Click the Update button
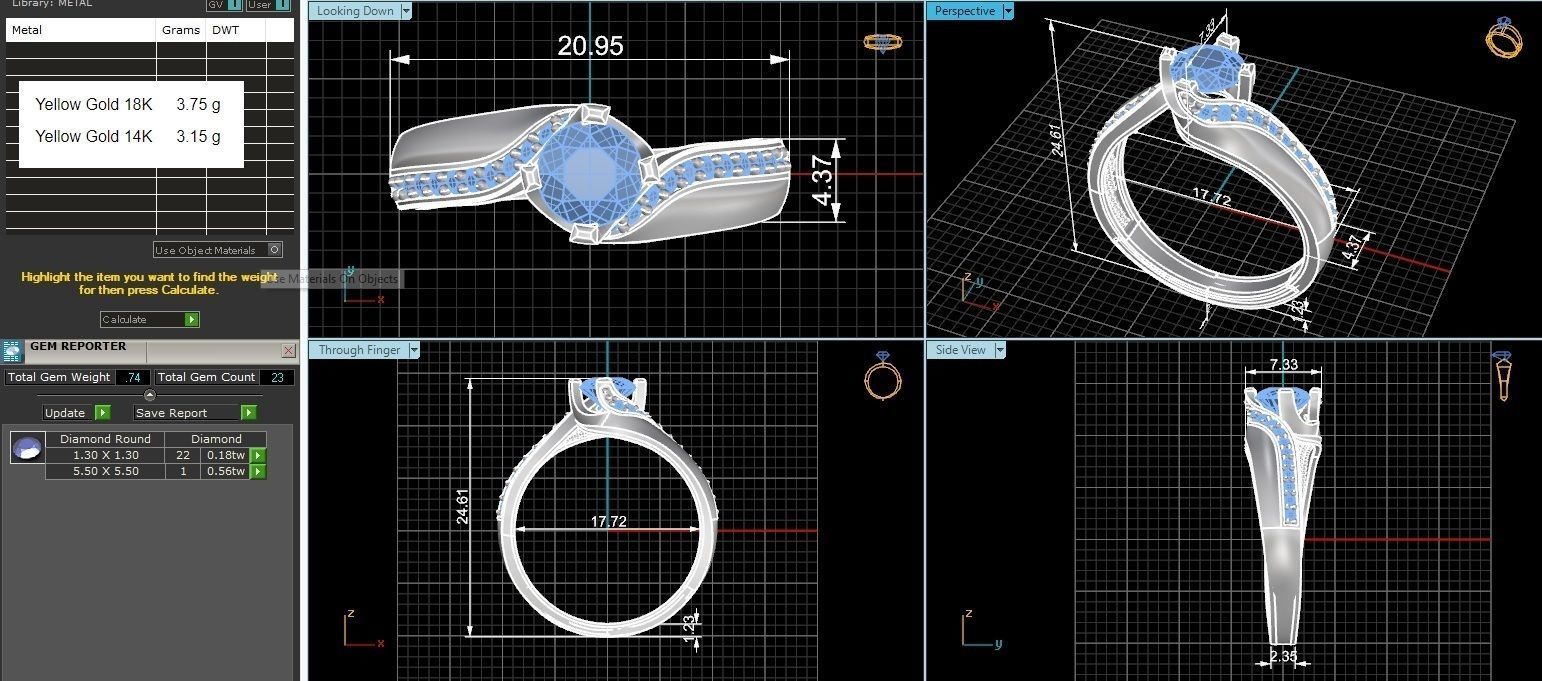This screenshot has height=681, width=1542. point(77,412)
